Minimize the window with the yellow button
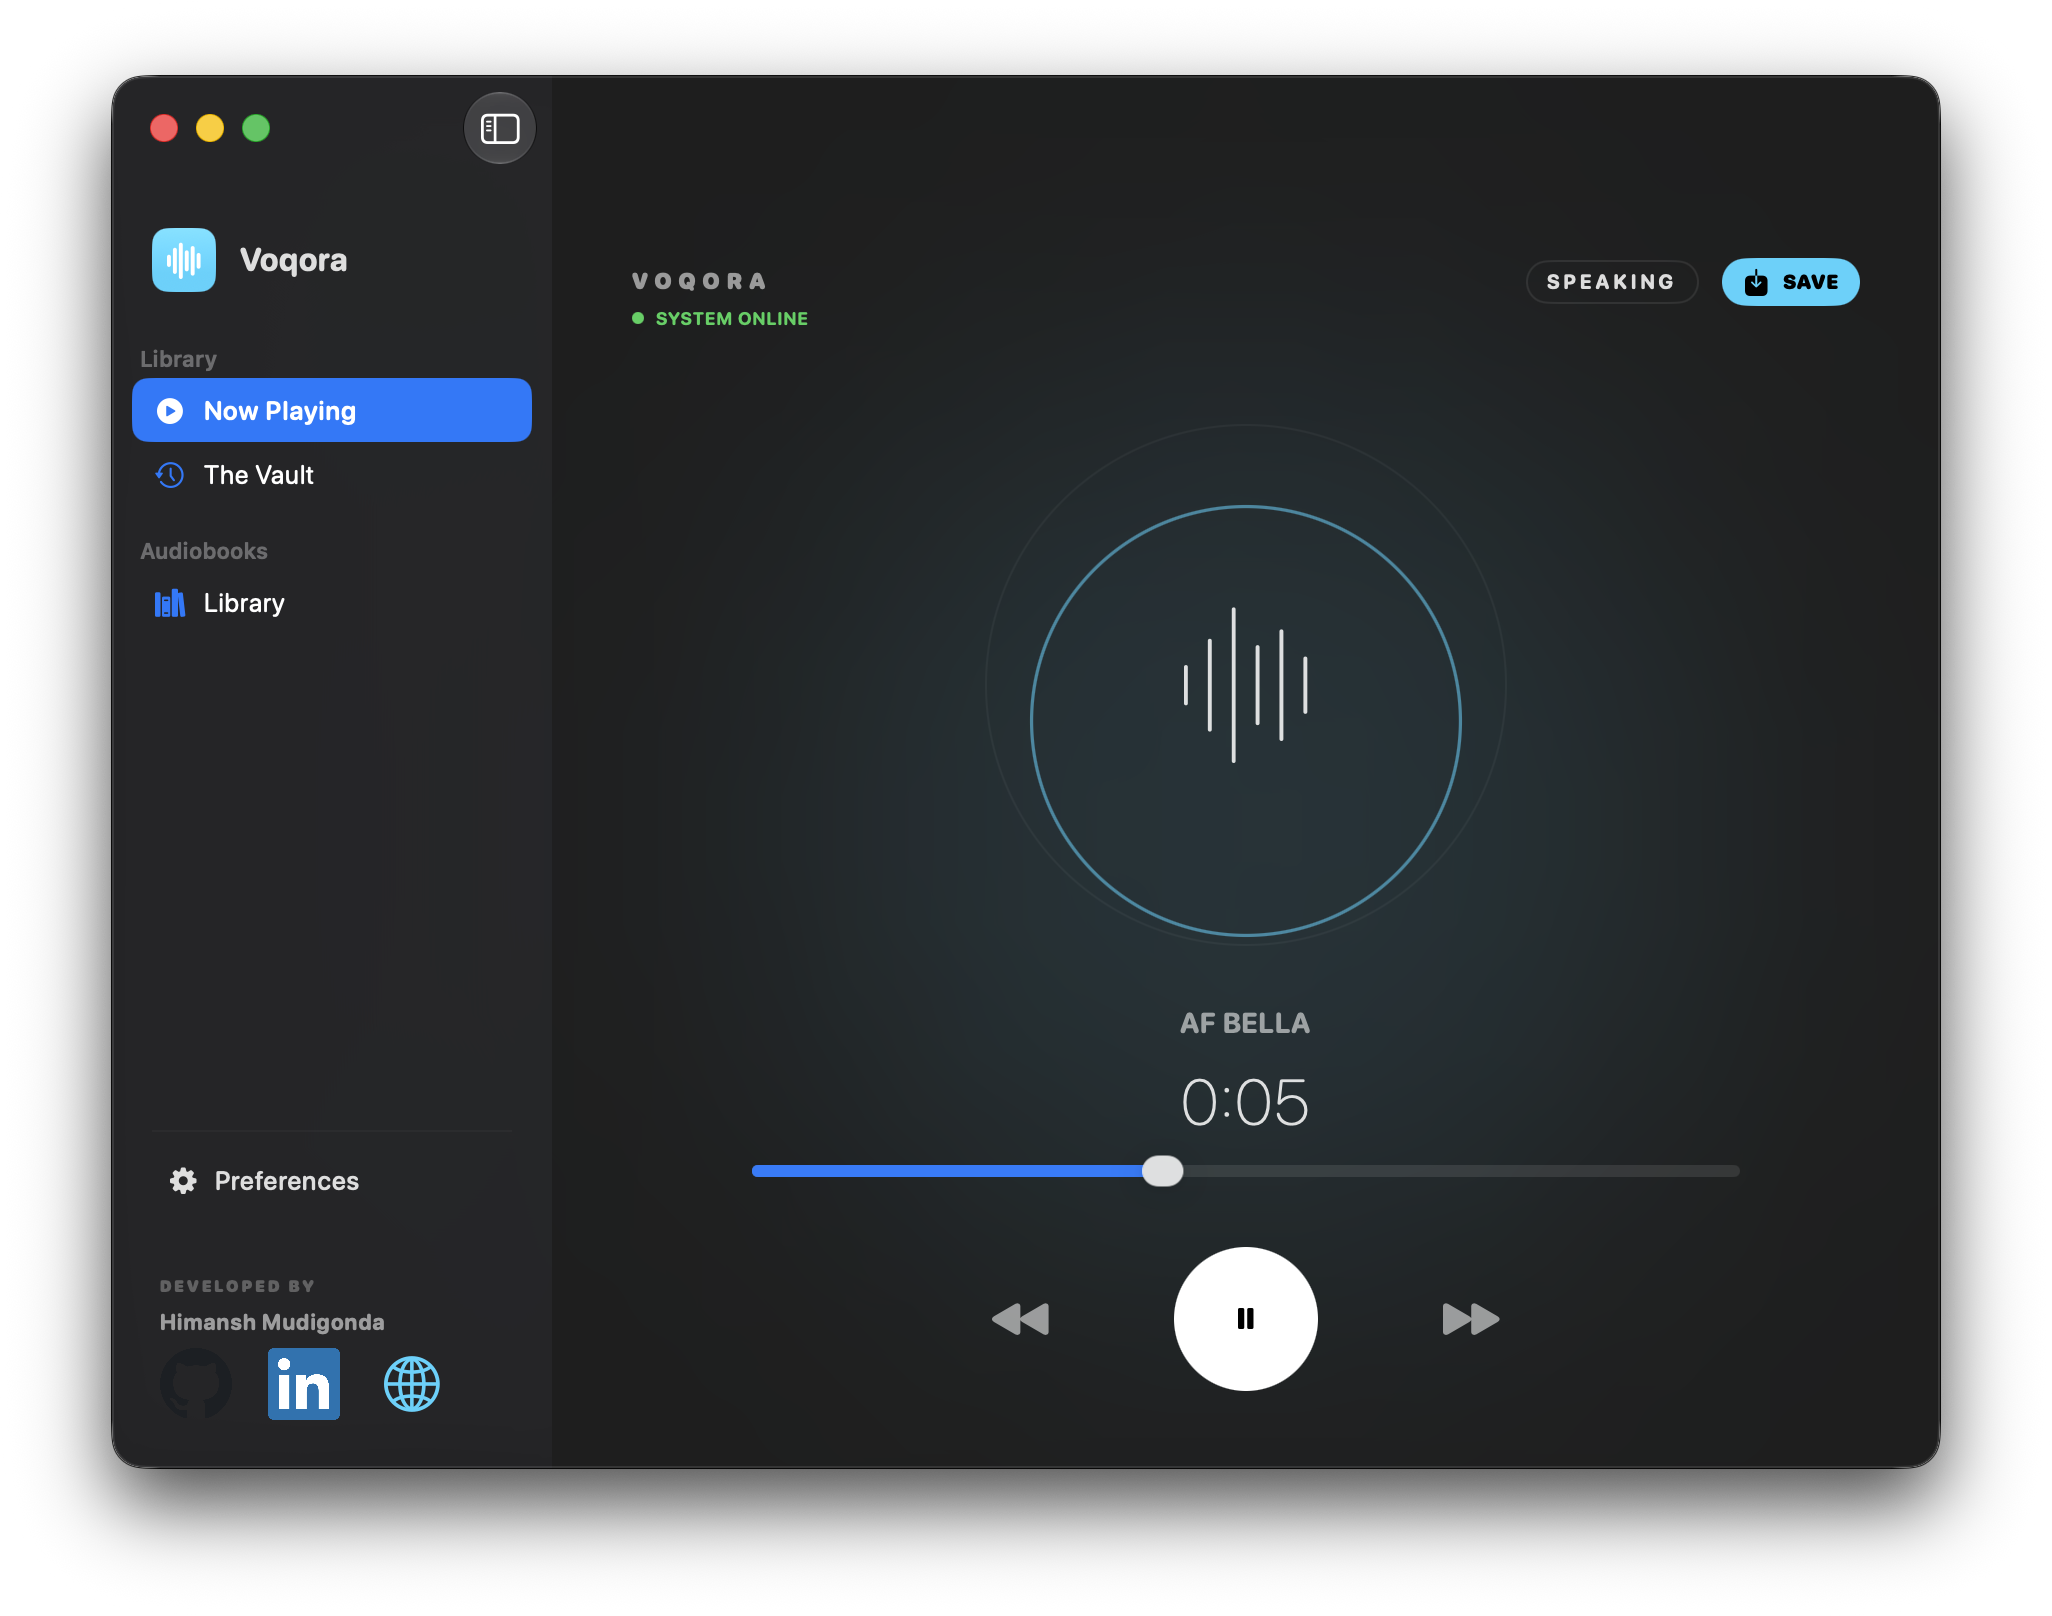 pyautogui.click(x=210, y=128)
